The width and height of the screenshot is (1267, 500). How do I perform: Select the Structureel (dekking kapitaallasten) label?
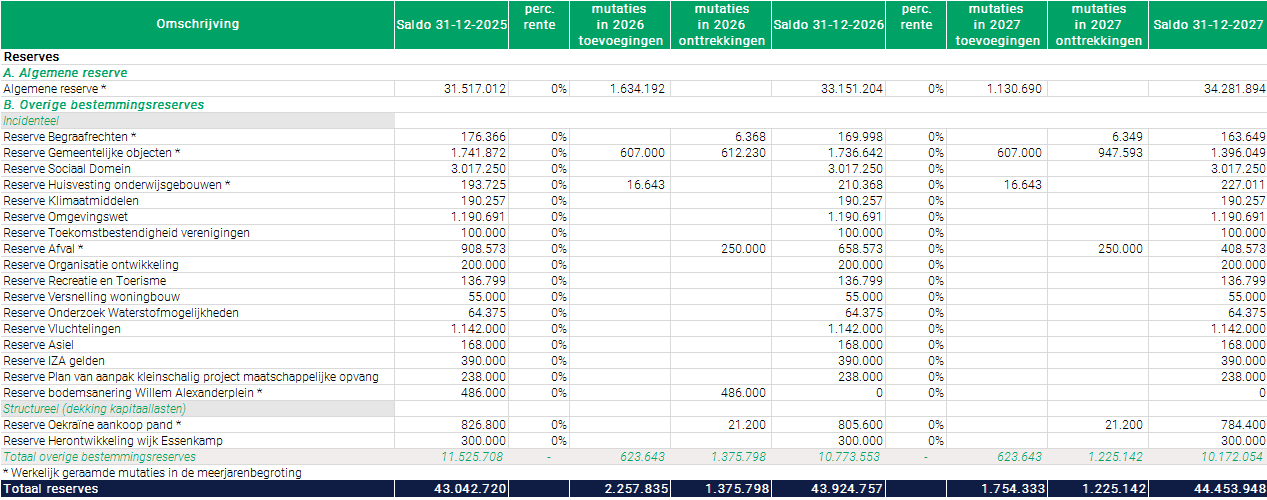coord(94,409)
